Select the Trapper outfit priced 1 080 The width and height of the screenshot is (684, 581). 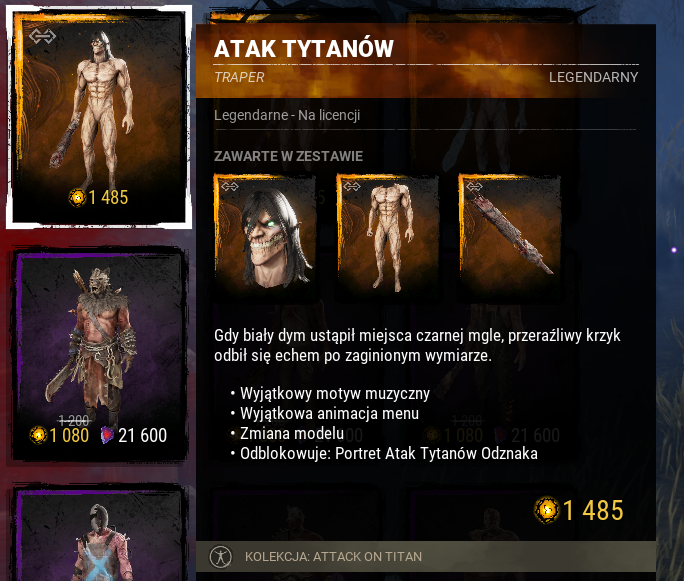click(x=99, y=354)
